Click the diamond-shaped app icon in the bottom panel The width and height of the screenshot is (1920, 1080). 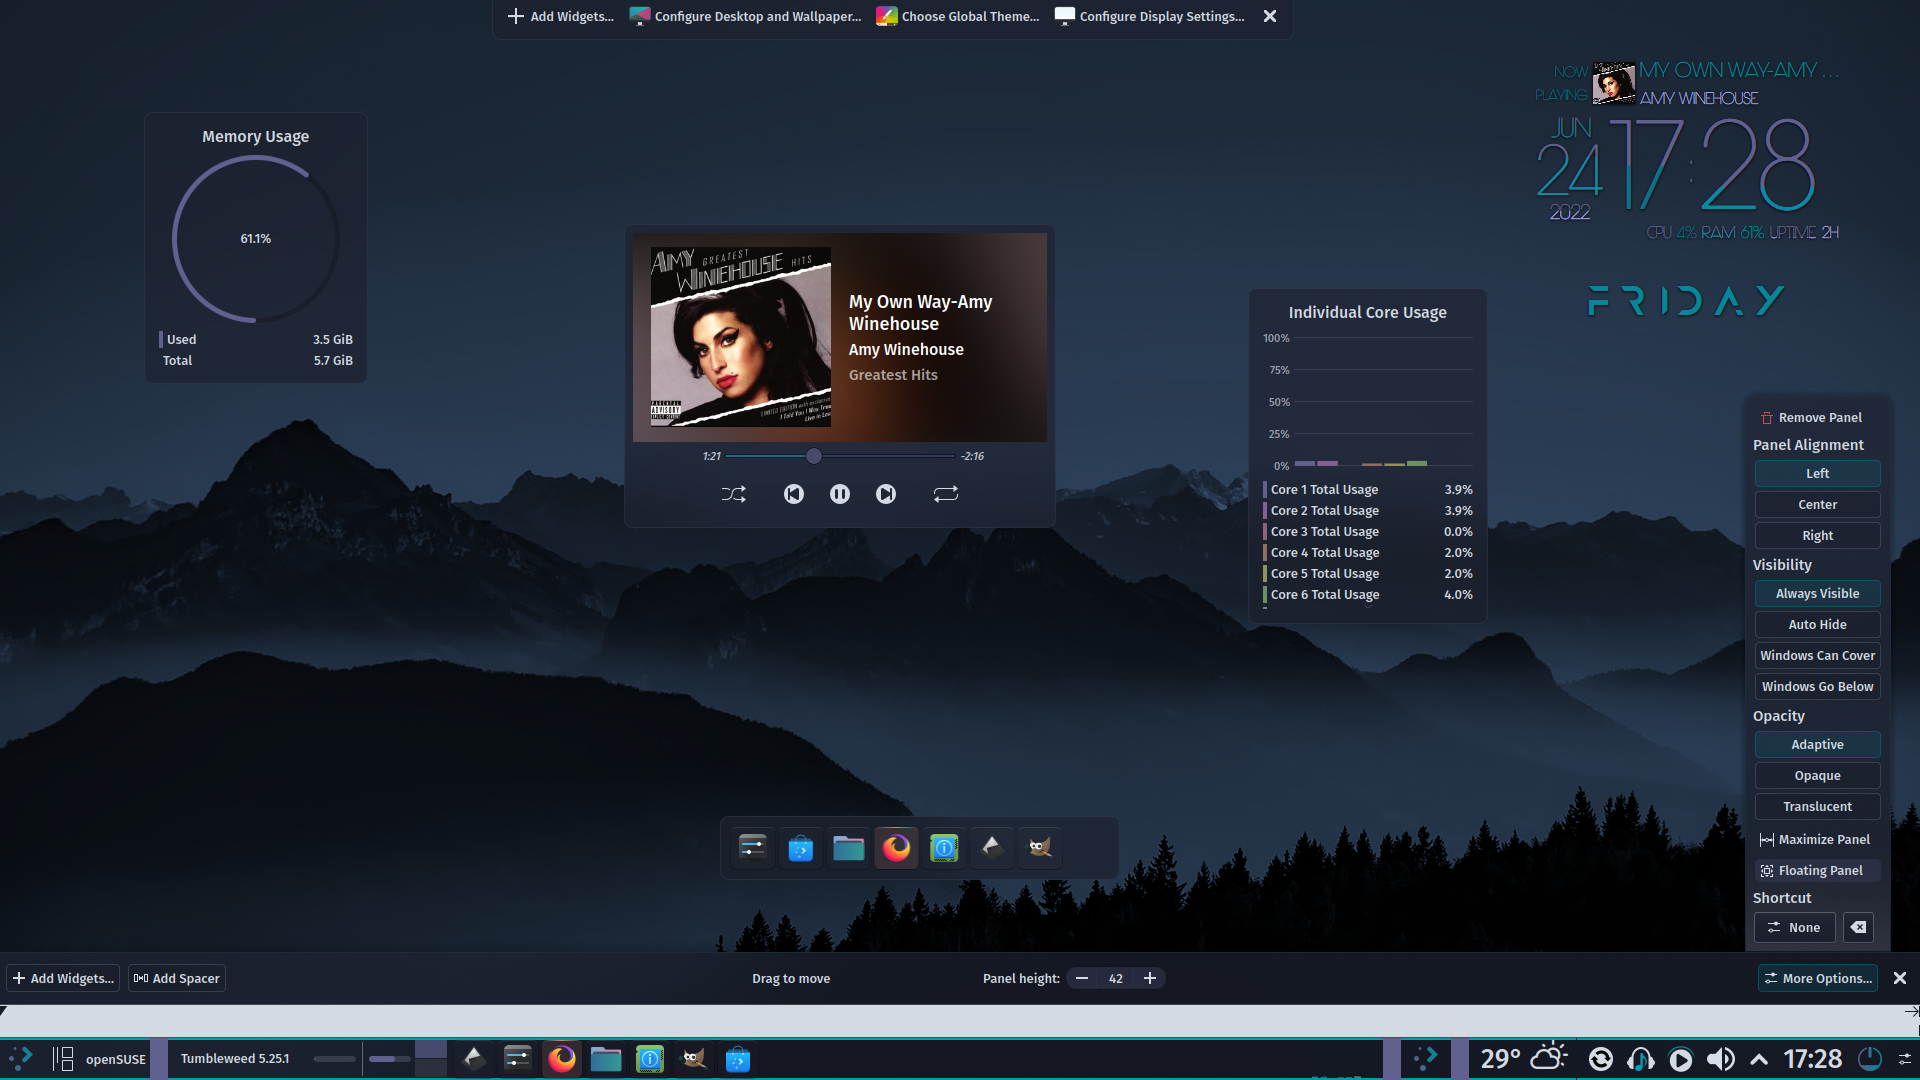[x=474, y=1059]
